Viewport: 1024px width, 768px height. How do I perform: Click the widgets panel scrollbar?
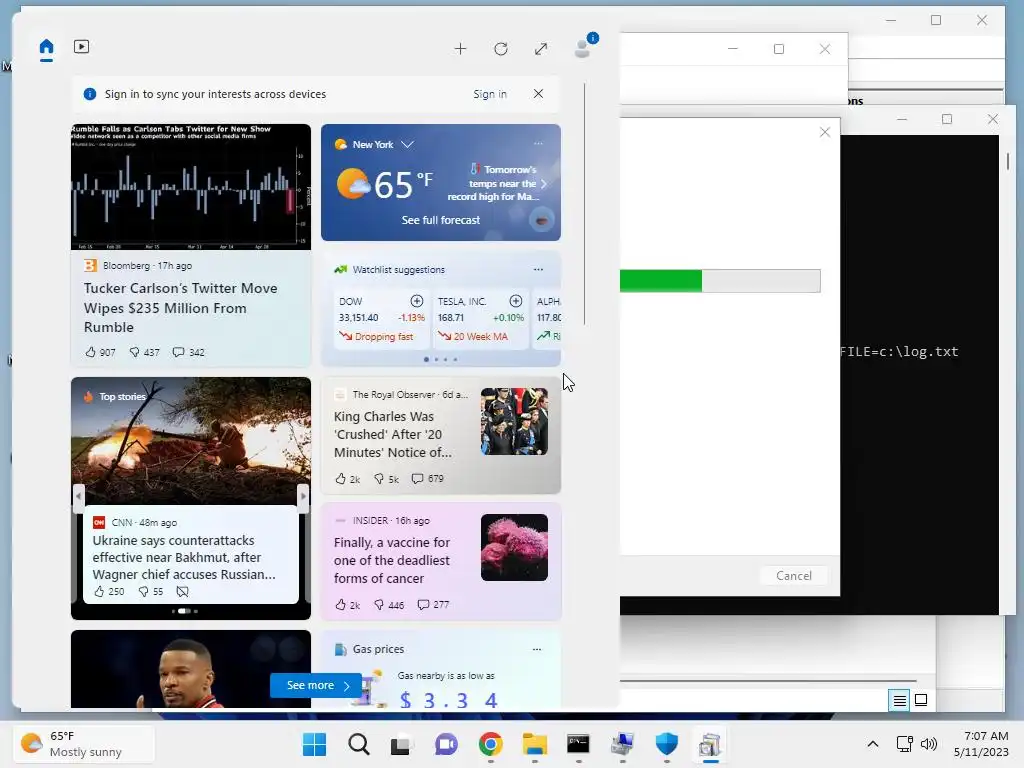click(584, 204)
